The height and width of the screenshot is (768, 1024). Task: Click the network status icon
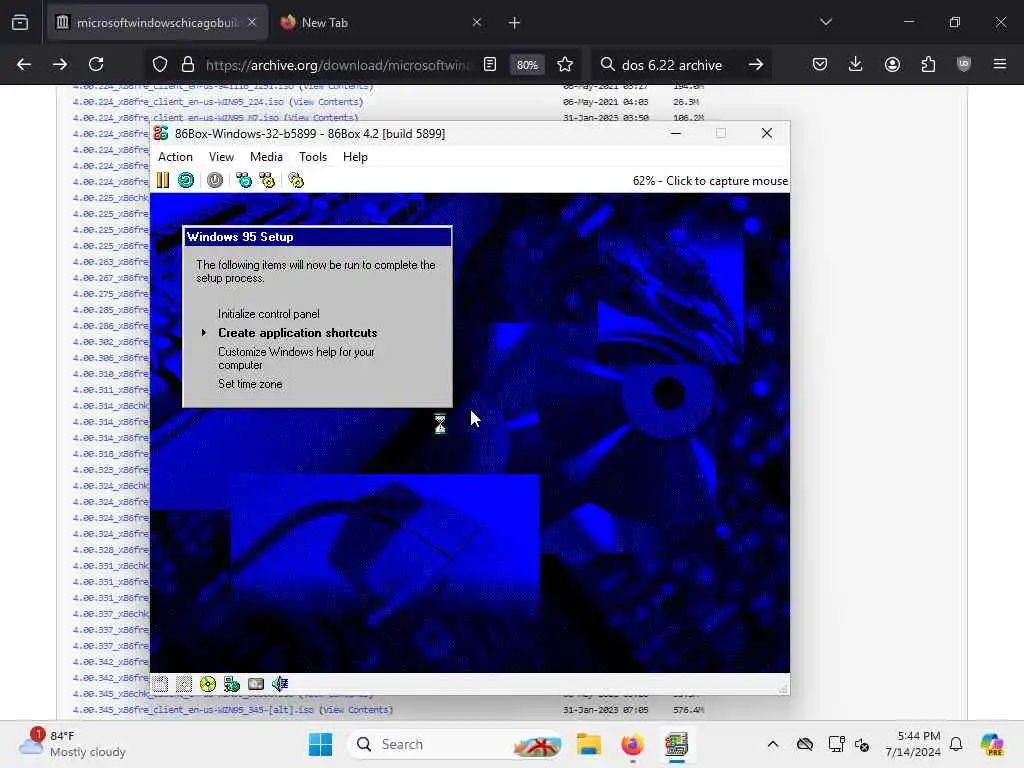click(x=232, y=684)
